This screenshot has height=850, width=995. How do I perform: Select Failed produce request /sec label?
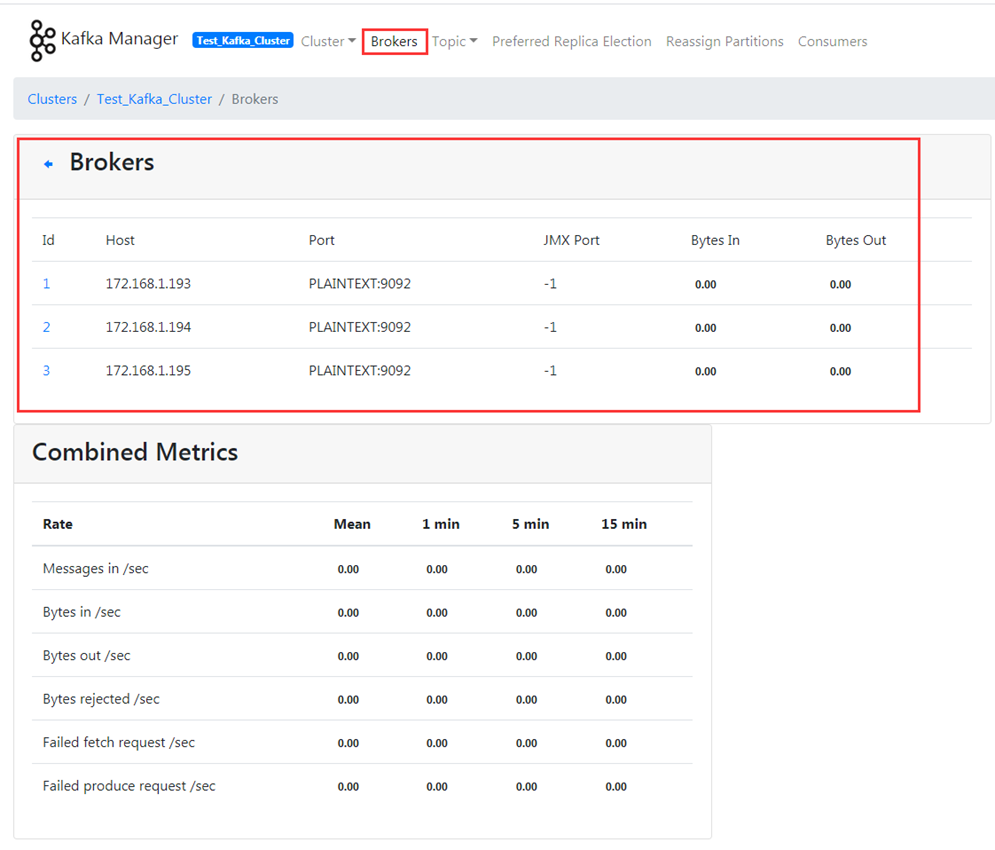pyautogui.click(x=129, y=786)
